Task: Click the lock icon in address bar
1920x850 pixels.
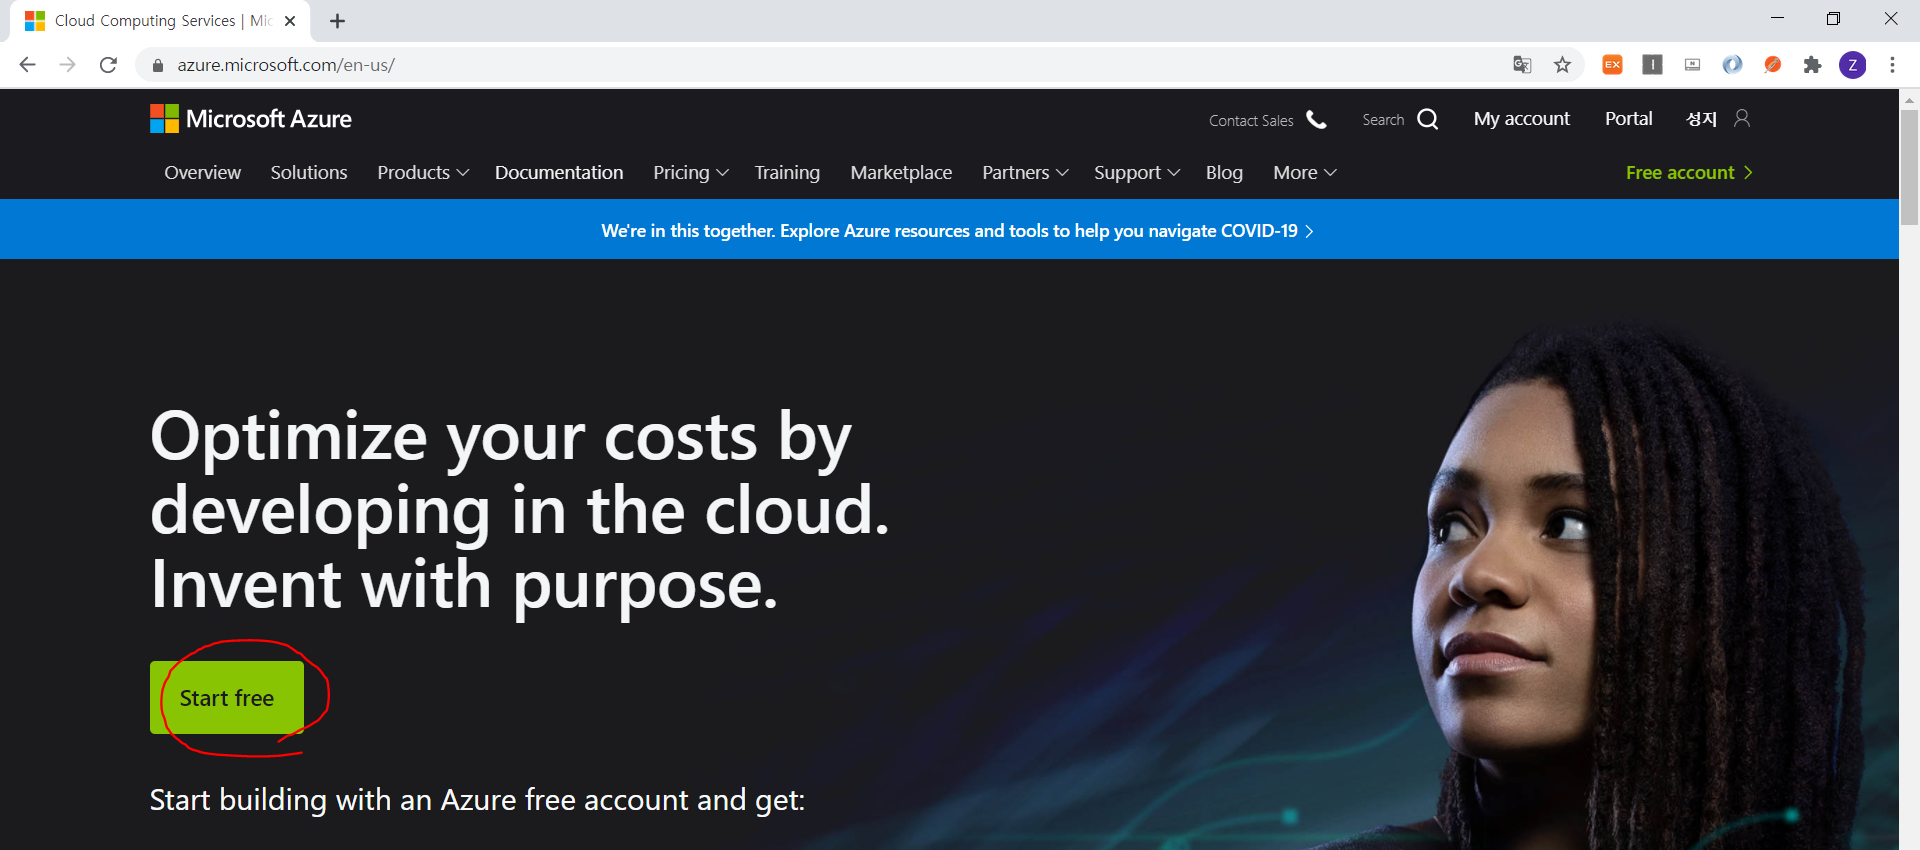Action: [x=157, y=65]
